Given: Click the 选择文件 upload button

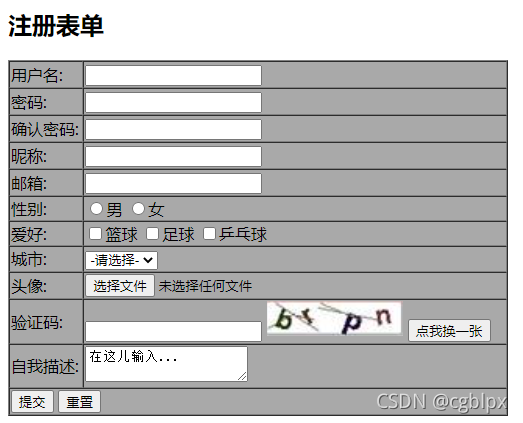Looking at the screenshot, I should coord(120,286).
